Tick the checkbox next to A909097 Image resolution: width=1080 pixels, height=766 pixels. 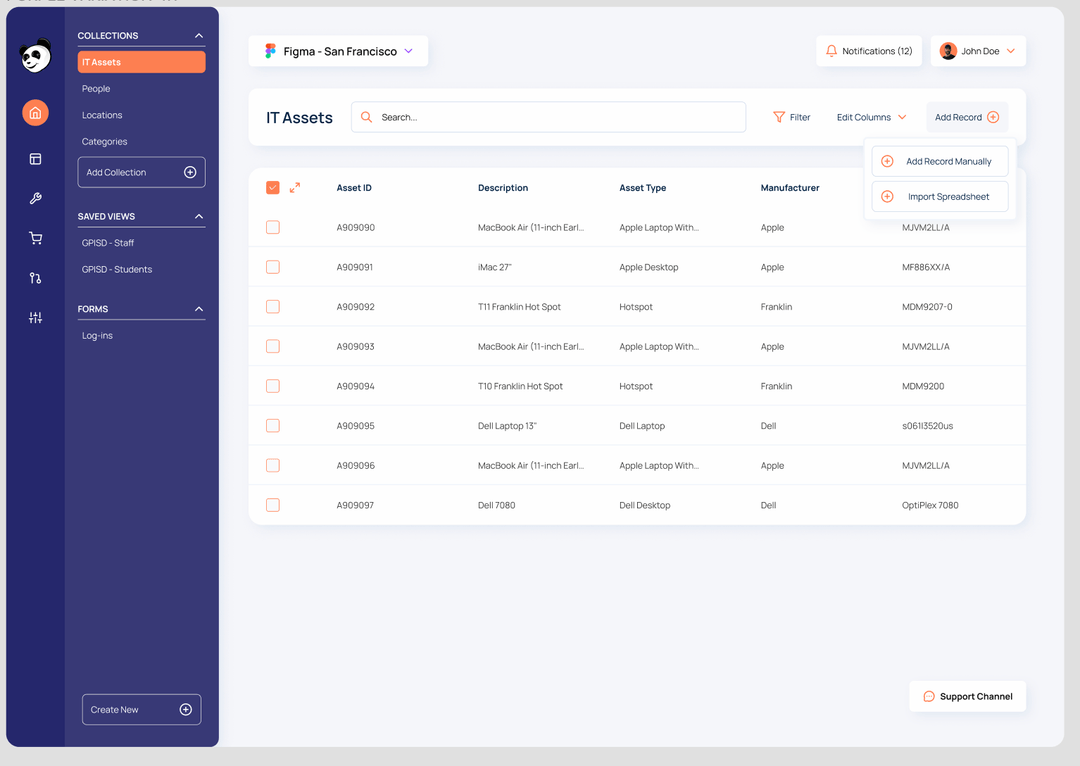[272, 505]
